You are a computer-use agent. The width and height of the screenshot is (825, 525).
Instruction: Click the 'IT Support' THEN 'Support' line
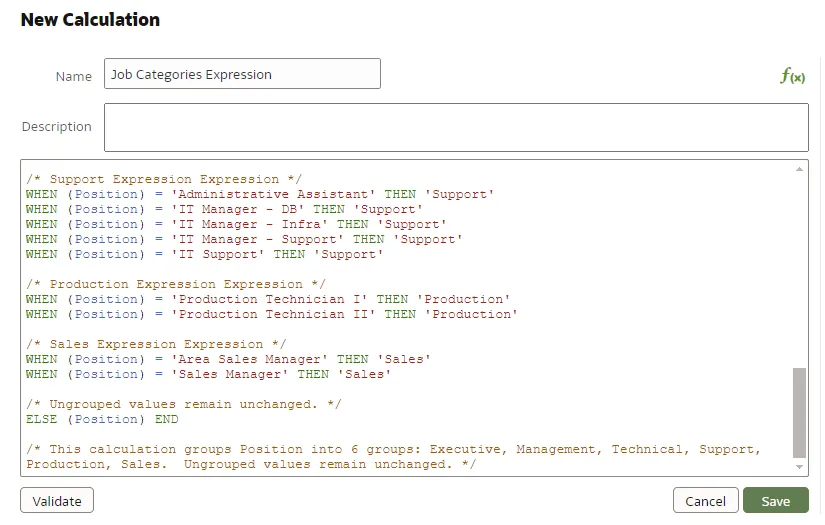[205, 254]
